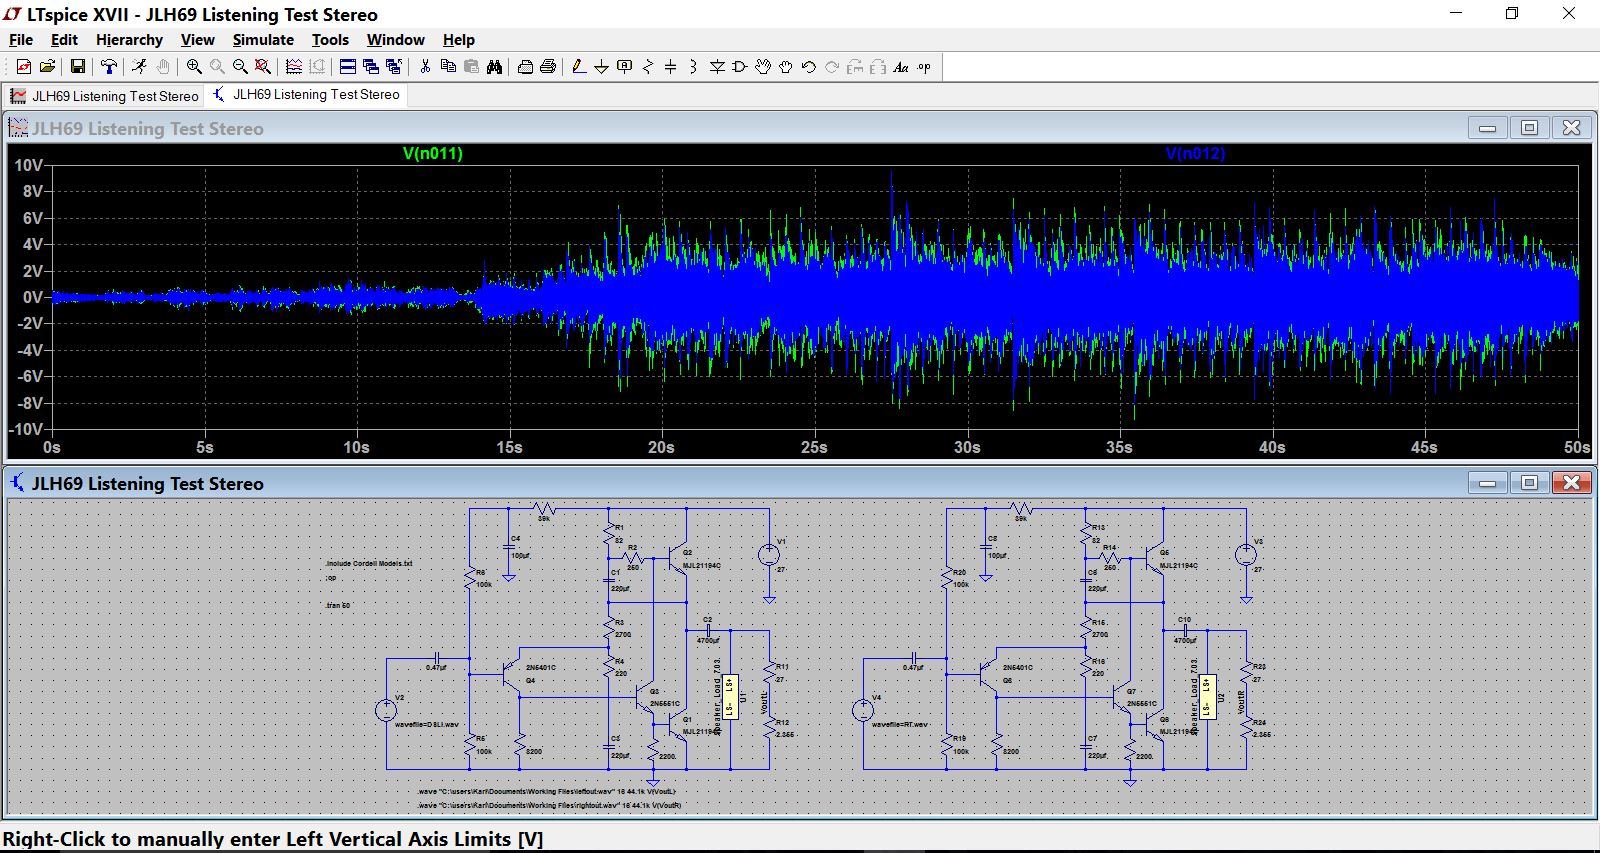The height and width of the screenshot is (853, 1600).
Task: Click the Halt simulation hand icon
Action: click(x=162, y=67)
